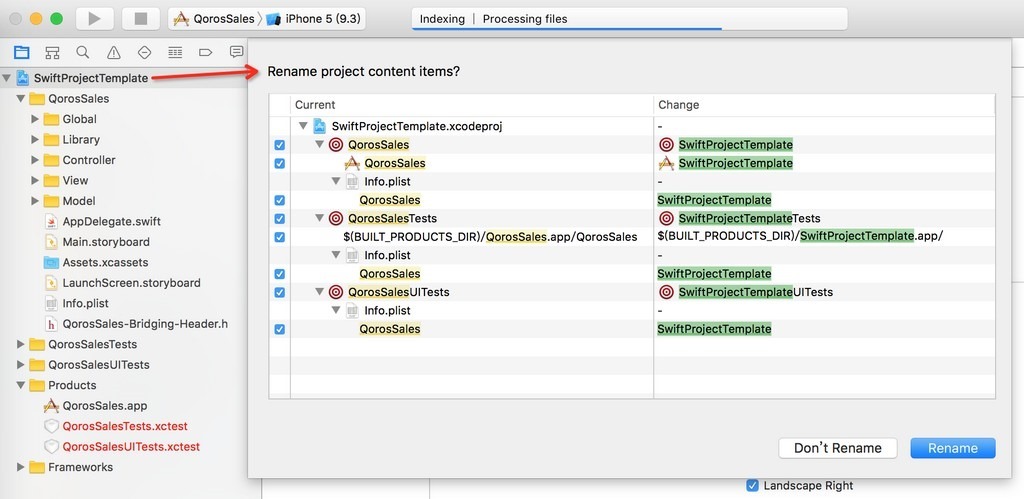Open the Project navigator folder icon
This screenshot has width=1024, height=499.
(22, 52)
